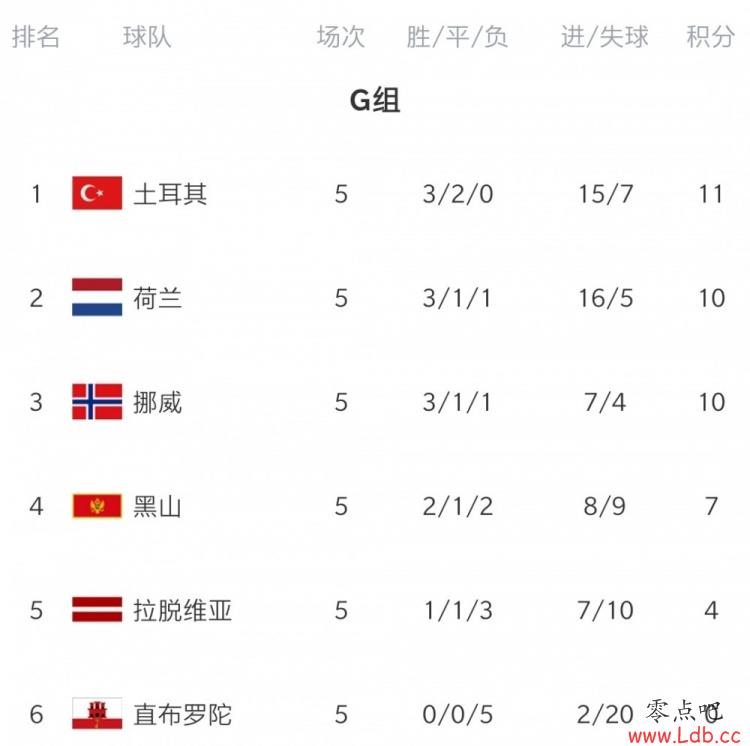Select the 挪威 team name
The width and height of the screenshot is (750, 746).
158,402
